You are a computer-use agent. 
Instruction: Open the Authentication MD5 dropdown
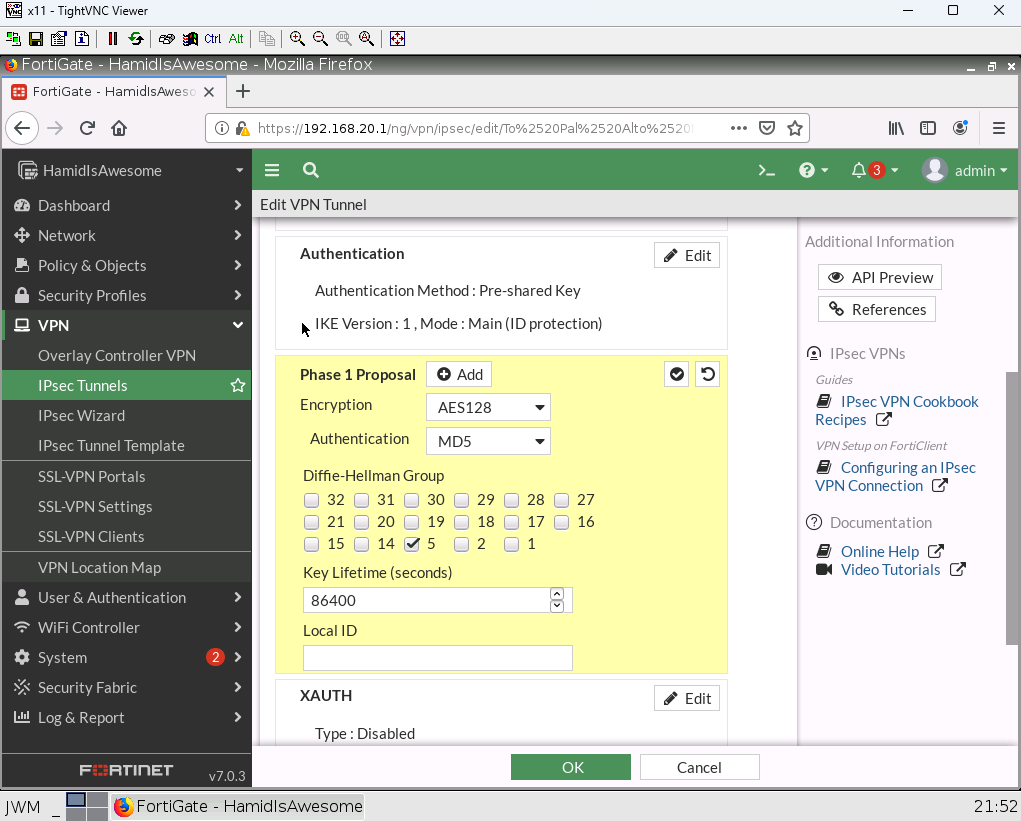[x=488, y=441]
